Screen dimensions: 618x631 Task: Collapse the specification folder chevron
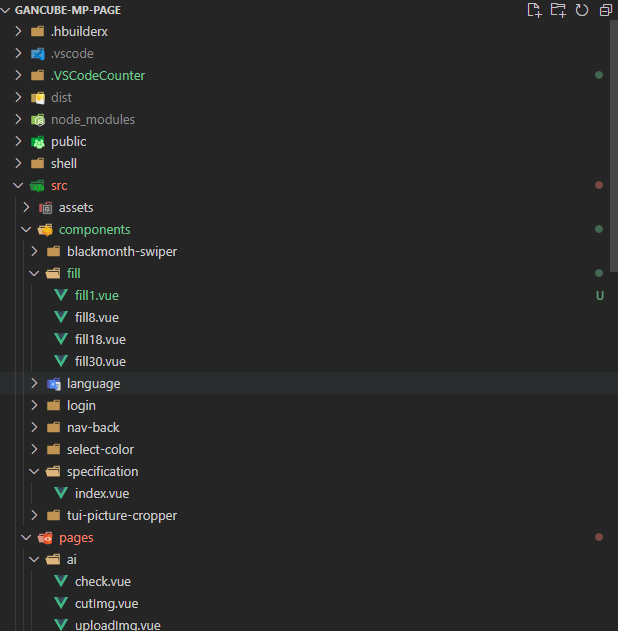coord(34,472)
